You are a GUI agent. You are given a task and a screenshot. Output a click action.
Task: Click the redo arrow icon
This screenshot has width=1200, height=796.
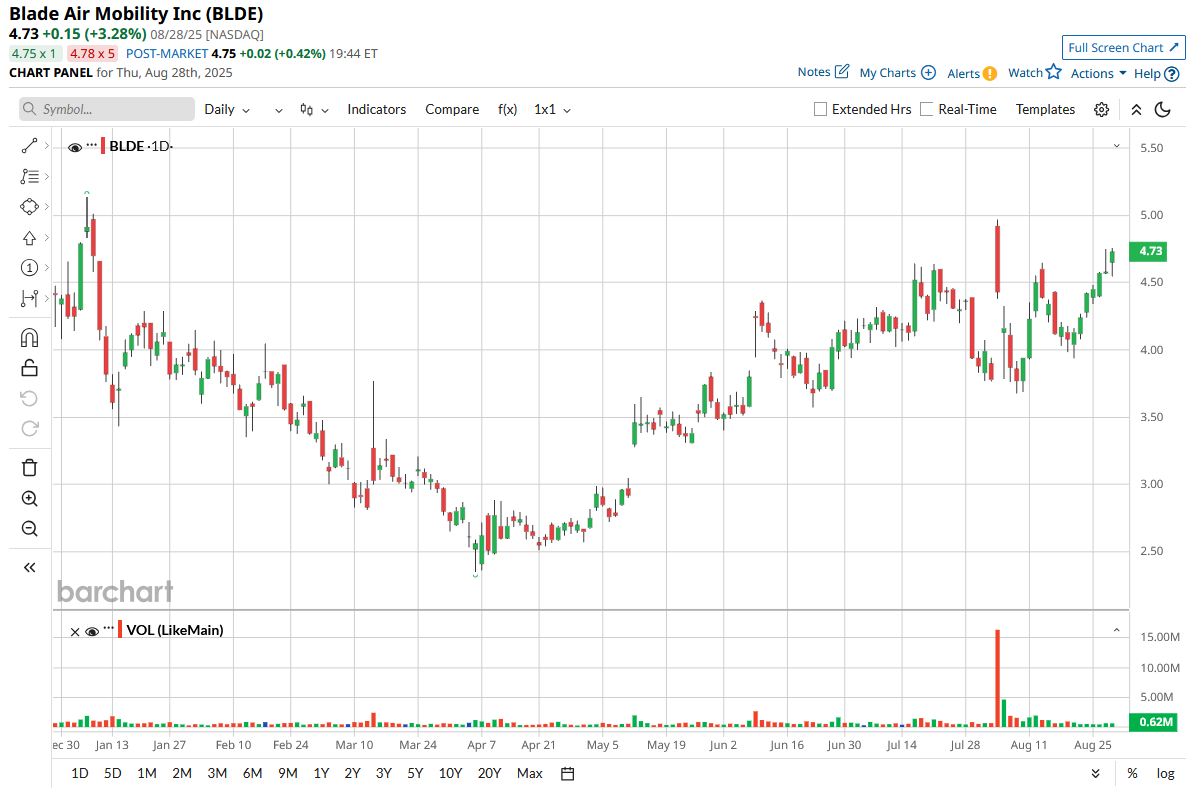(x=29, y=429)
